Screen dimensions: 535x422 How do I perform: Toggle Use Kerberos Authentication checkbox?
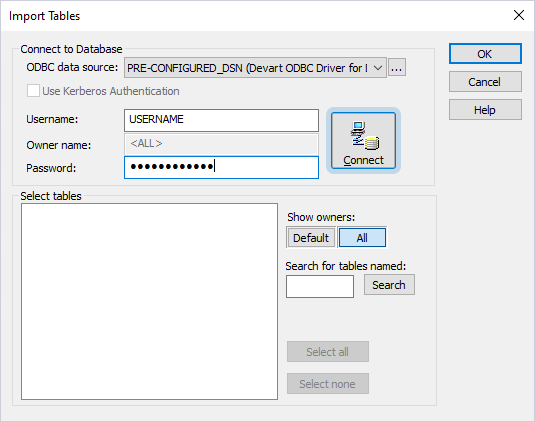[33, 91]
